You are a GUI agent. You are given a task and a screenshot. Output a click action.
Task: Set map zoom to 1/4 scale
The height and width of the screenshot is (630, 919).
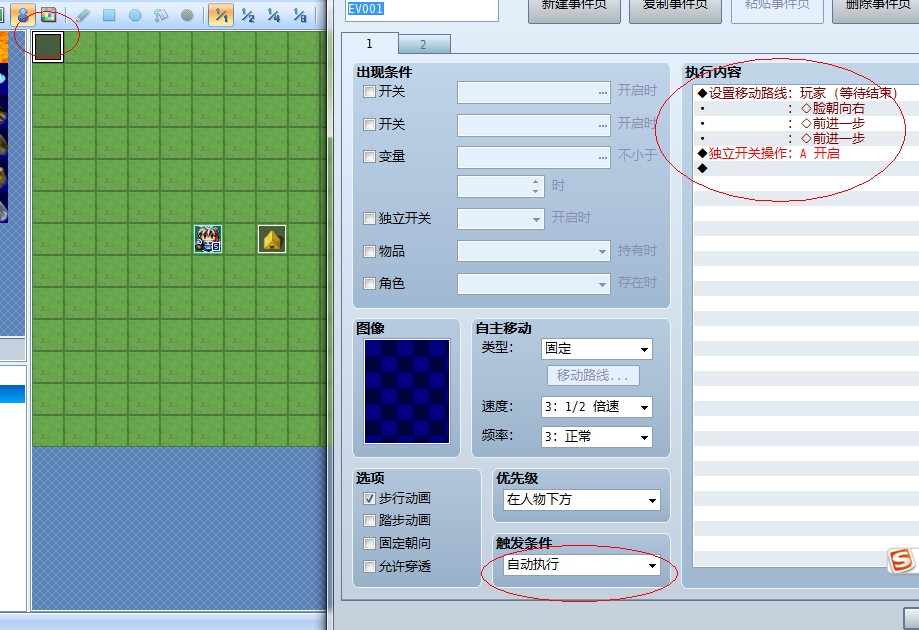pyautogui.click(x=274, y=15)
